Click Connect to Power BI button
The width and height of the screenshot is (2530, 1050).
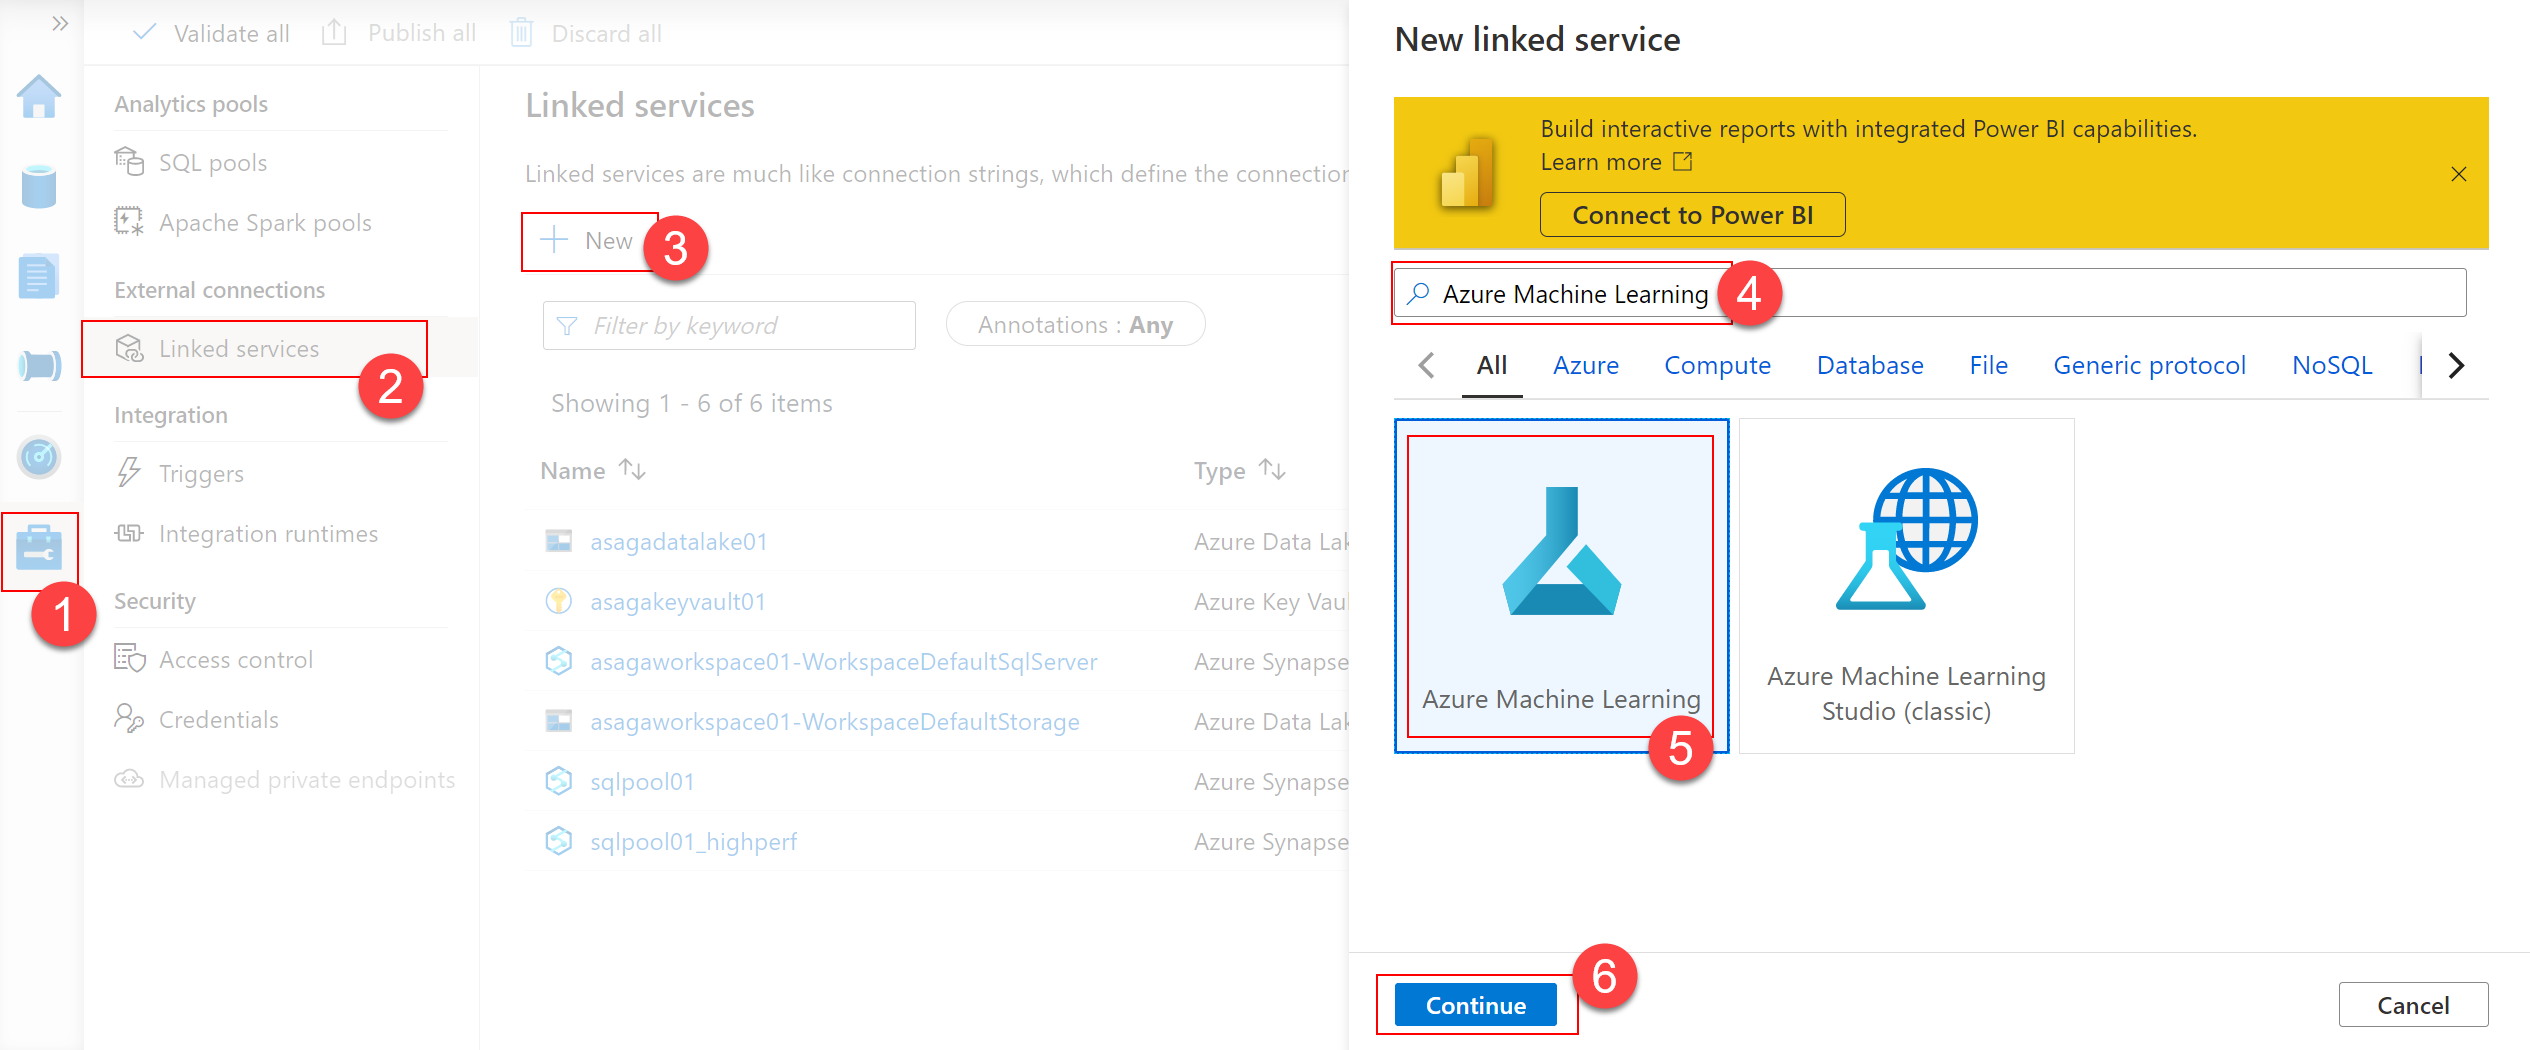[x=1692, y=214]
